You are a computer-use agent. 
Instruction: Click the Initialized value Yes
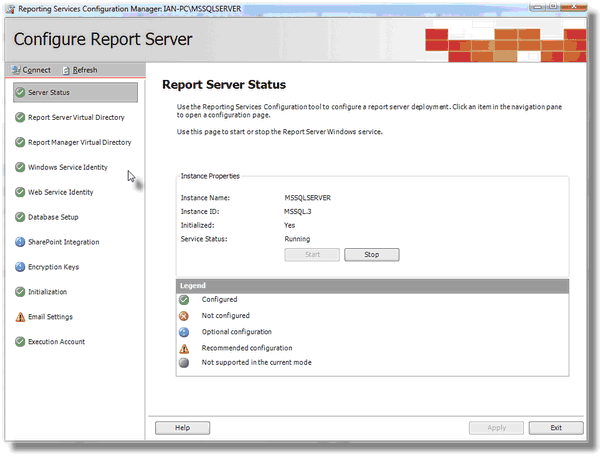point(289,225)
